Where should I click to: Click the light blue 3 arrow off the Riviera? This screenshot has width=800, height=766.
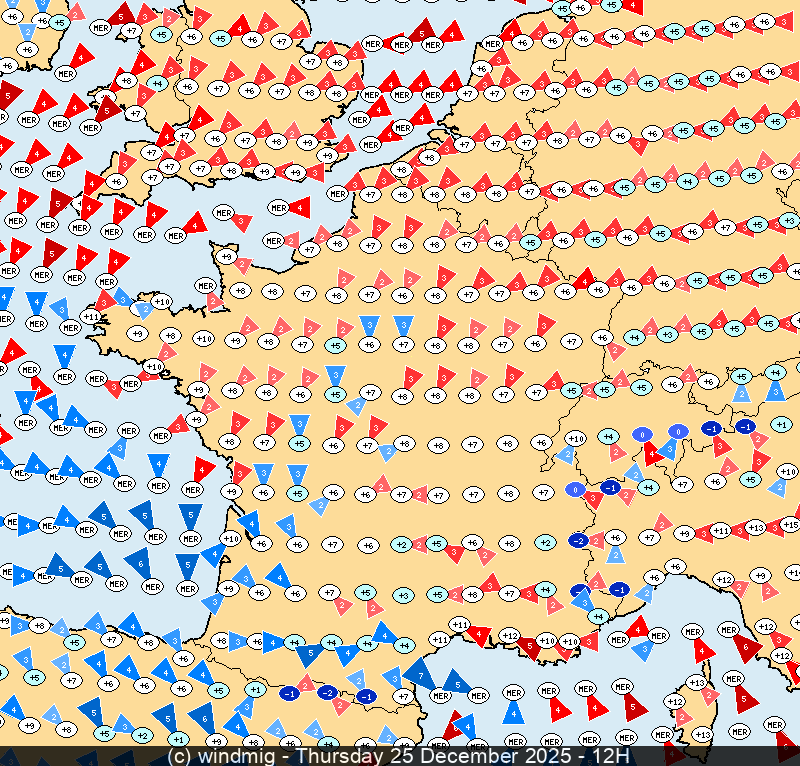pos(640,650)
